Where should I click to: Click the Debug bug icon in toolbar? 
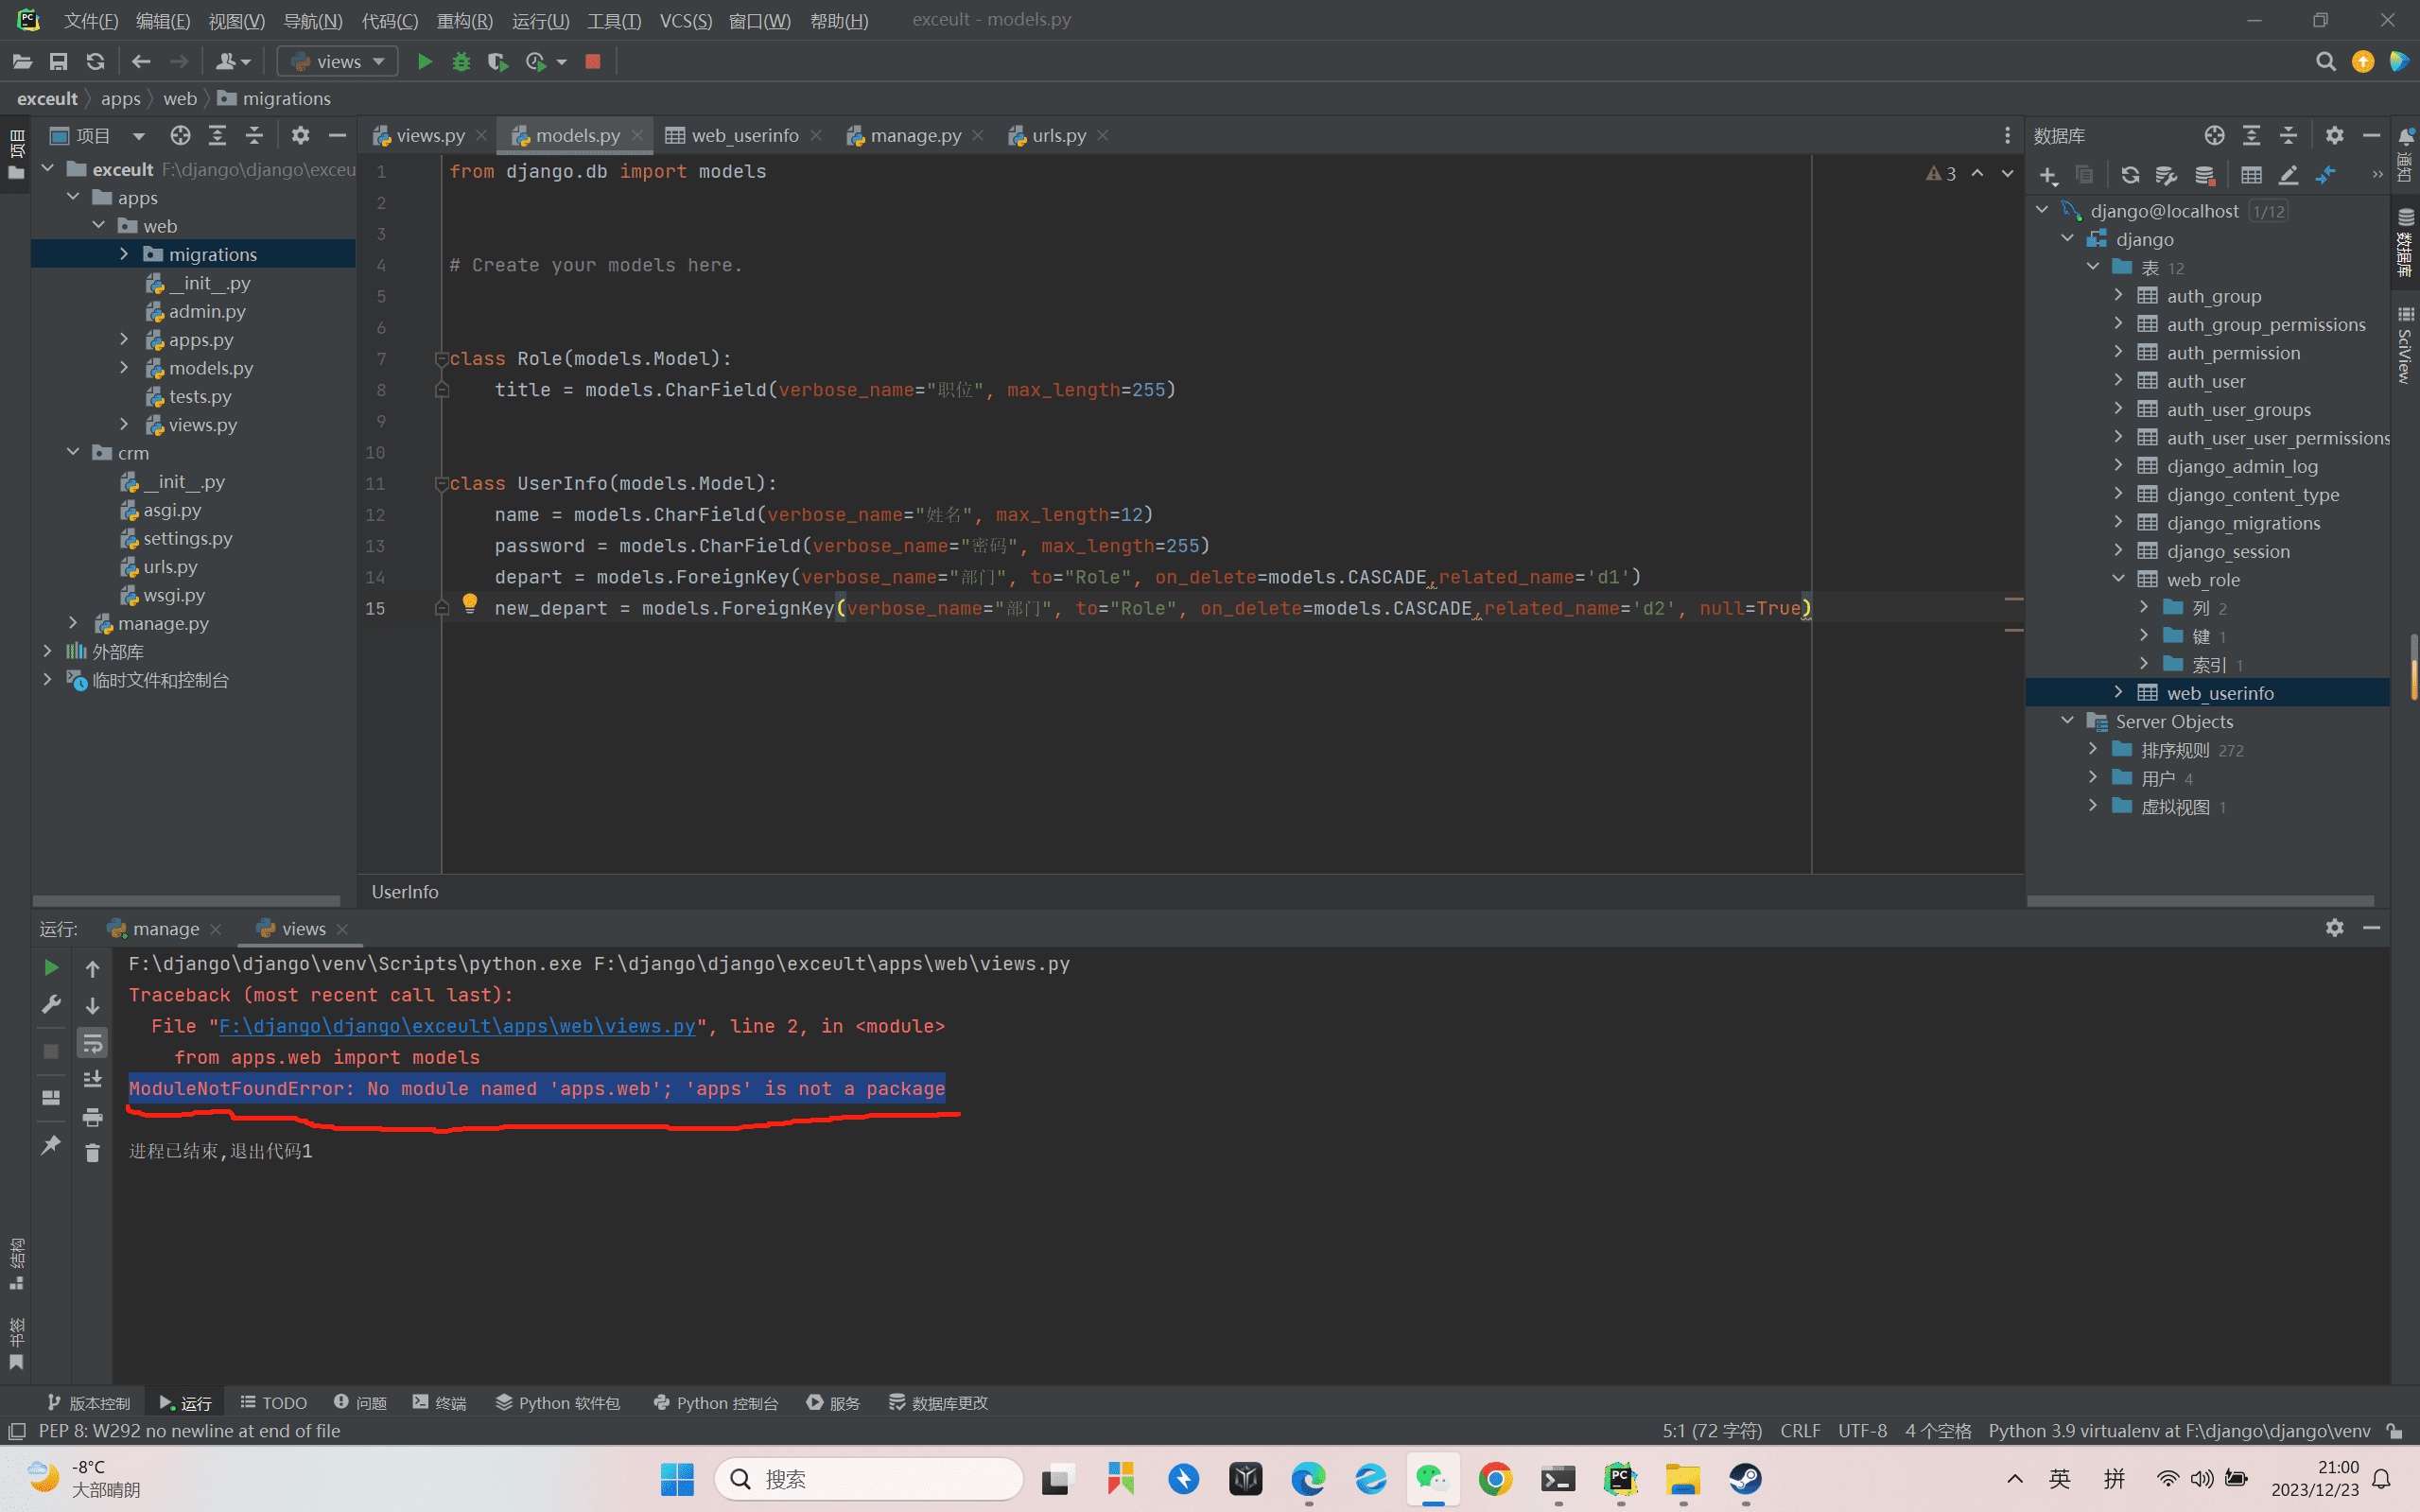pos(461,62)
